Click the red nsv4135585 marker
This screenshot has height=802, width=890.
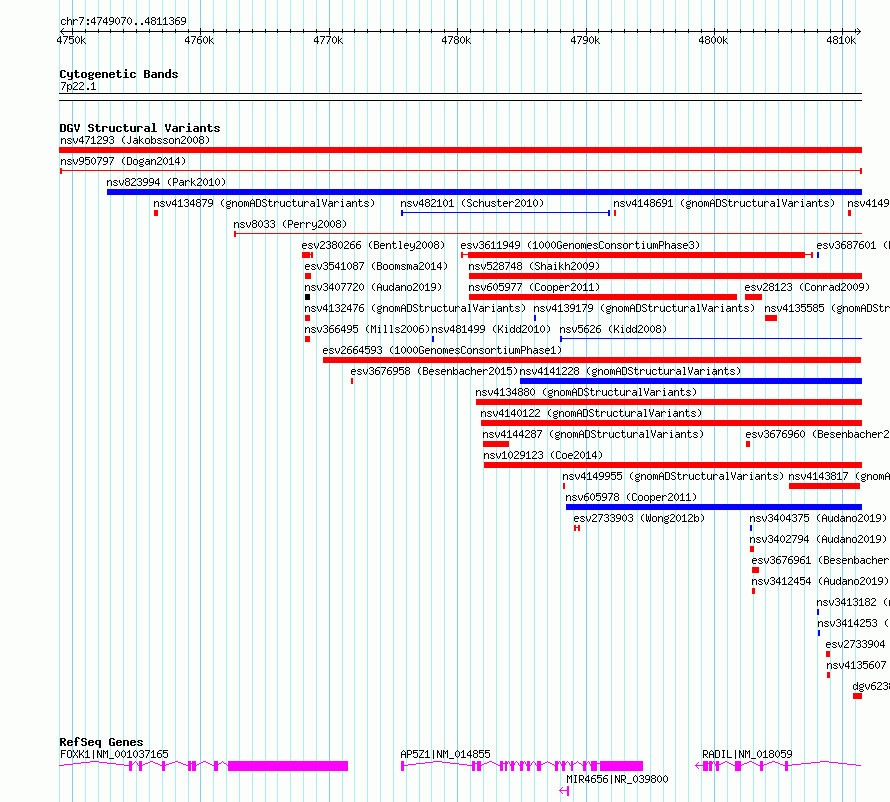771,318
